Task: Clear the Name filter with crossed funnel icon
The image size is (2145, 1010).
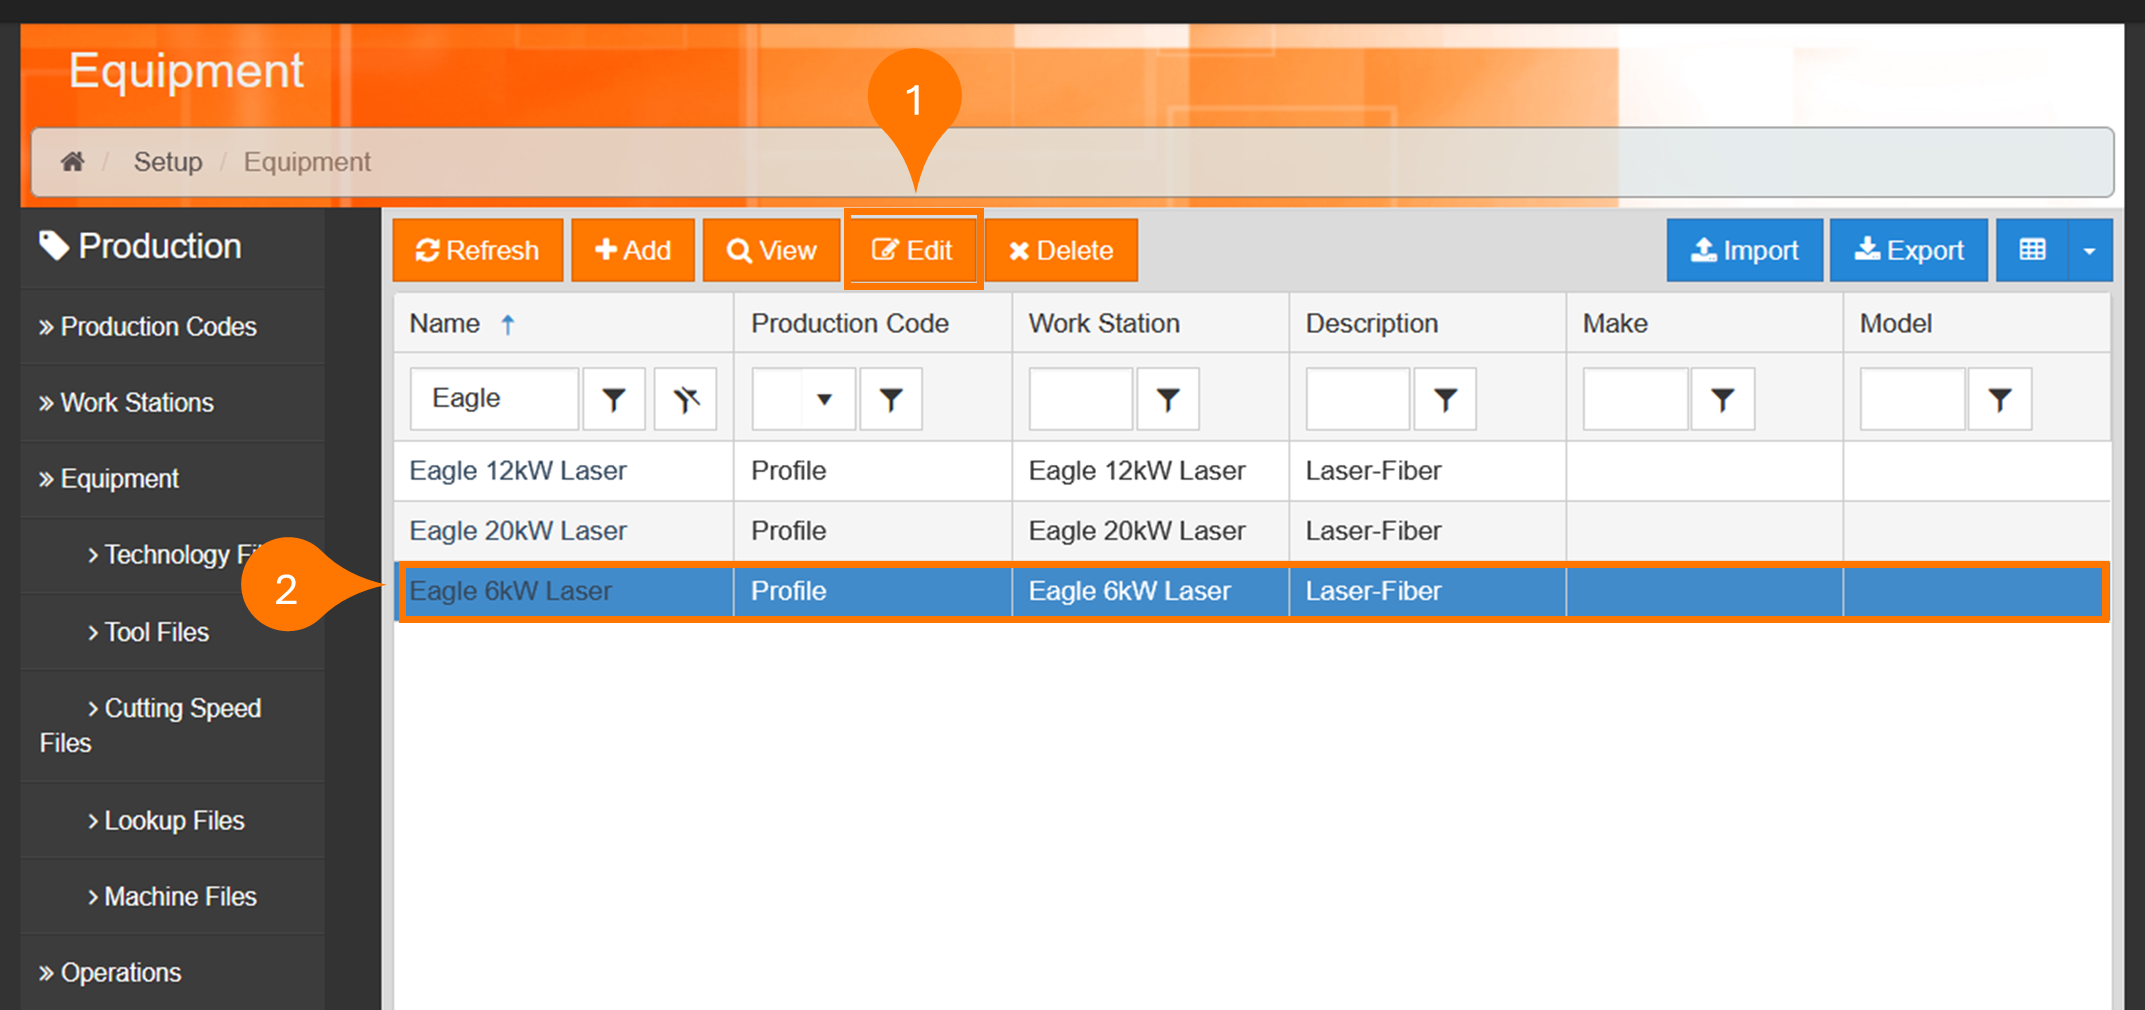Action: tap(685, 400)
